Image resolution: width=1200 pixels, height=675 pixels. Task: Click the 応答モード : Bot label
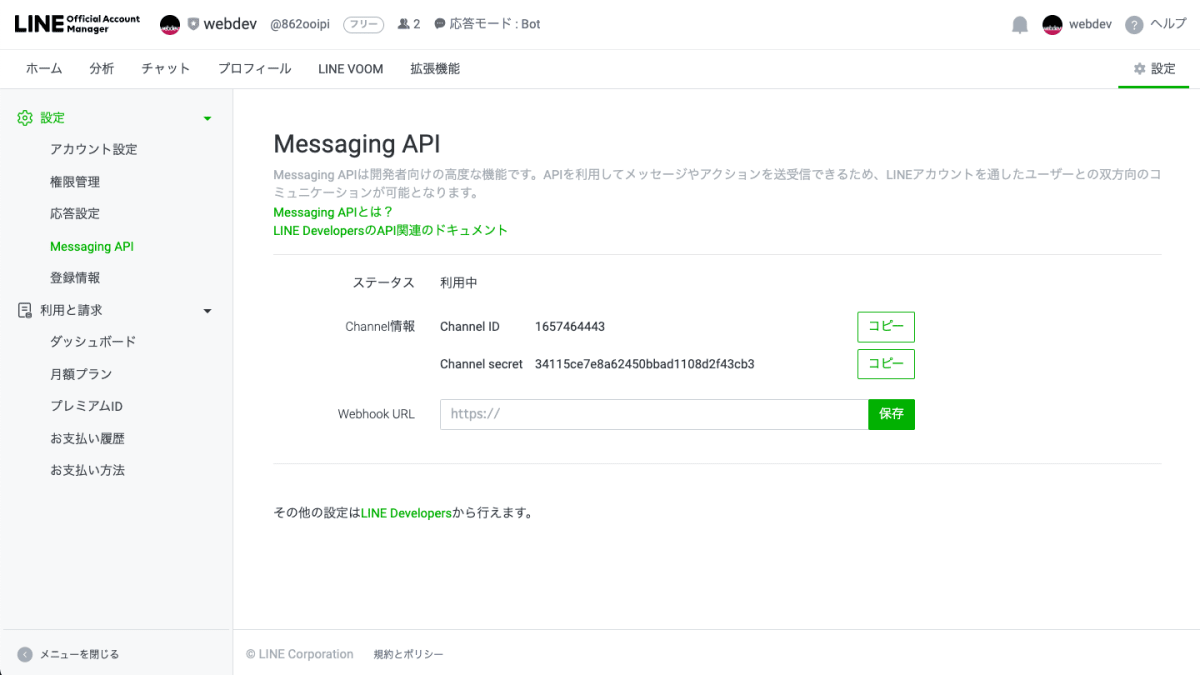click(x=495, y=24)
